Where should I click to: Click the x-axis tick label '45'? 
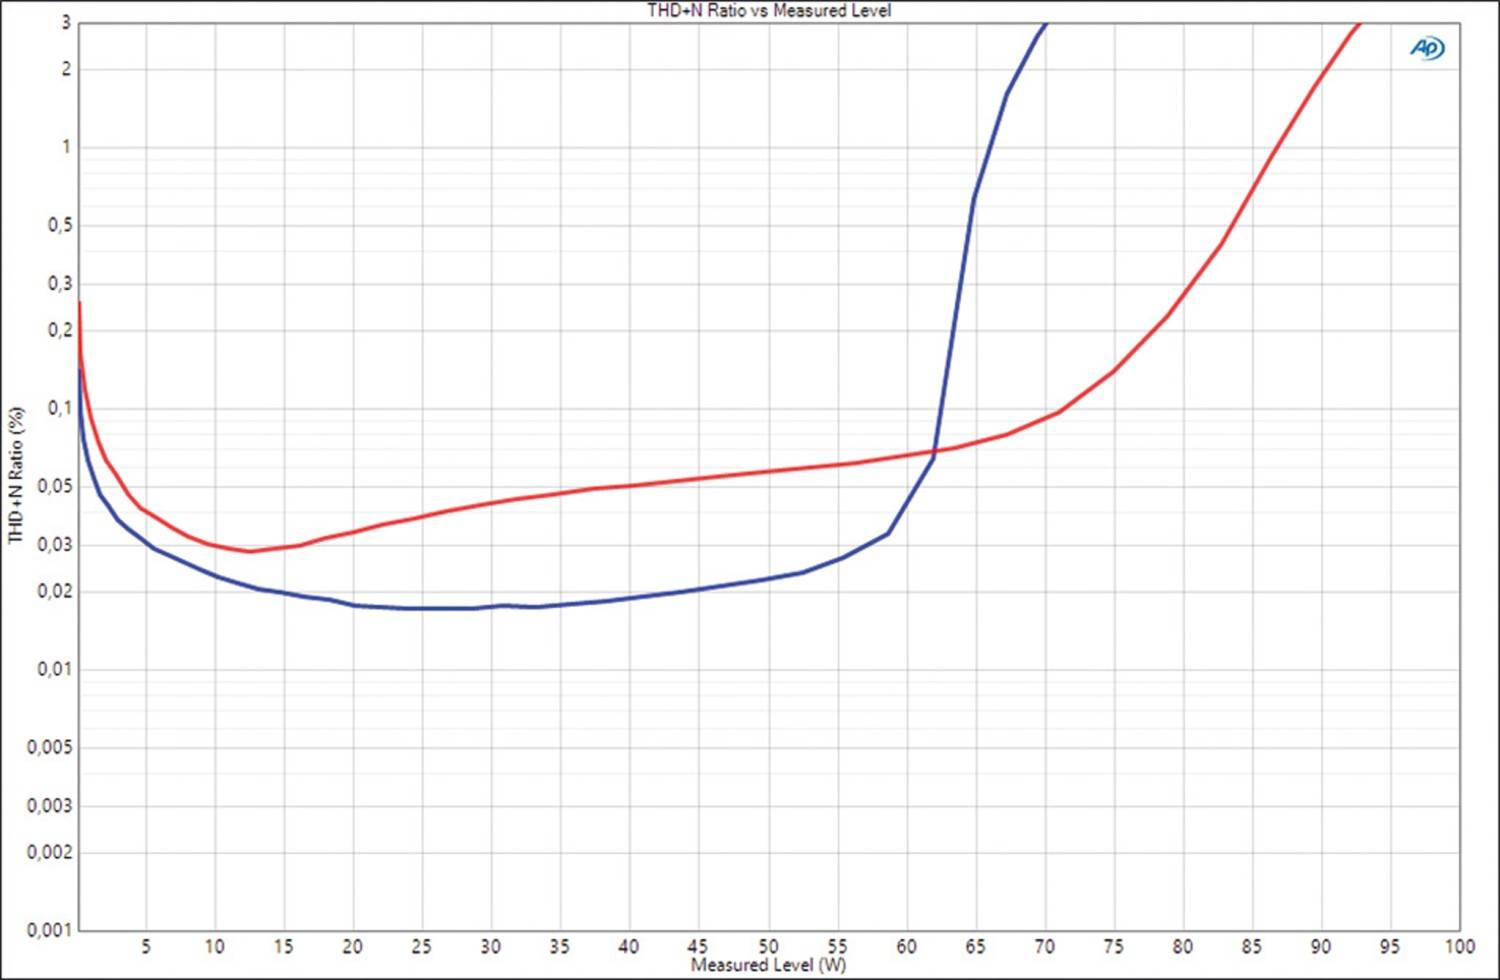(698, 946)
